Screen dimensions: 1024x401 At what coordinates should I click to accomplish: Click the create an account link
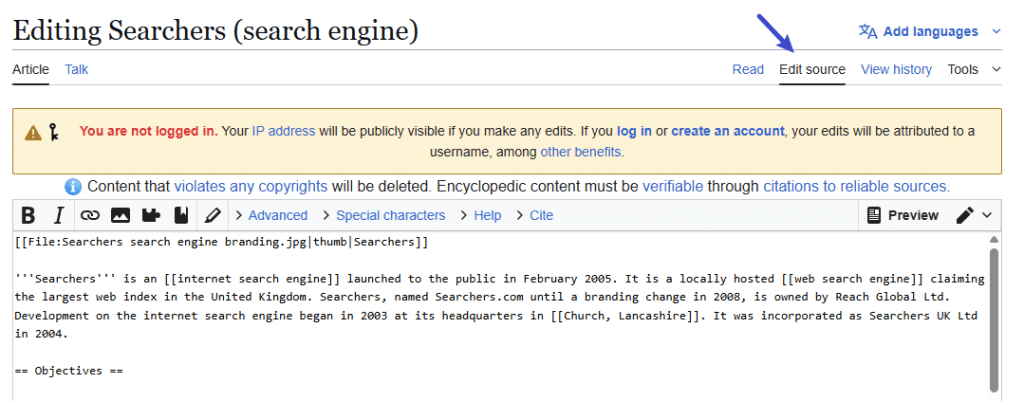[728, 131]
